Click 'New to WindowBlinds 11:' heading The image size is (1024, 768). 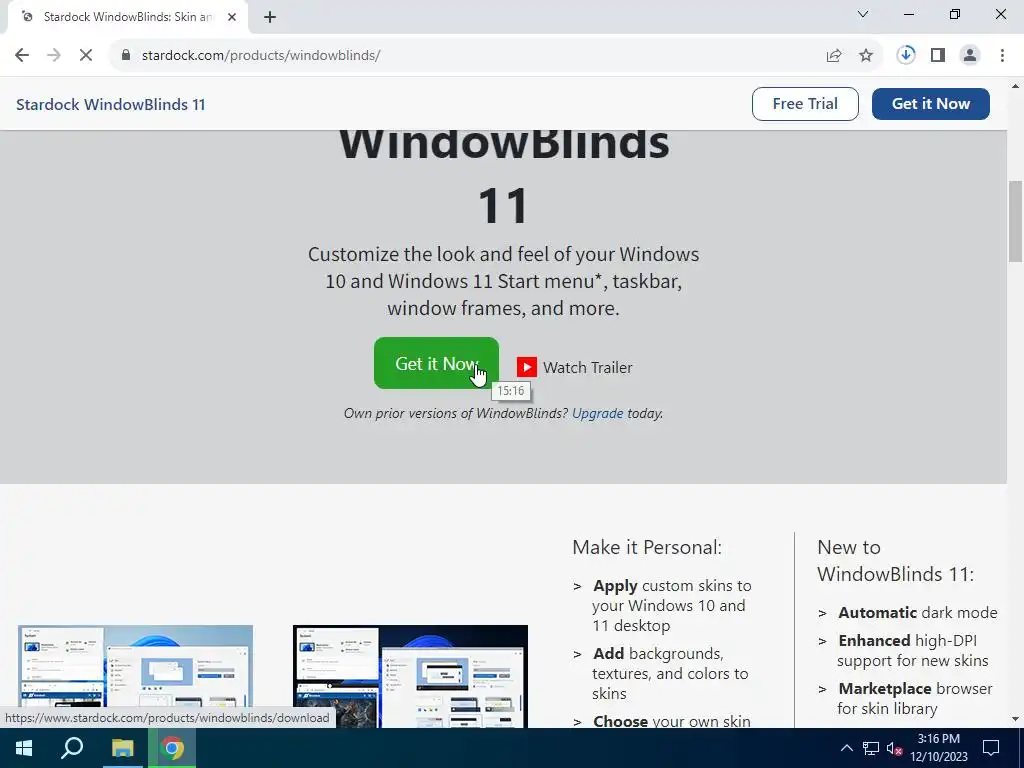[x=895, y=560]
